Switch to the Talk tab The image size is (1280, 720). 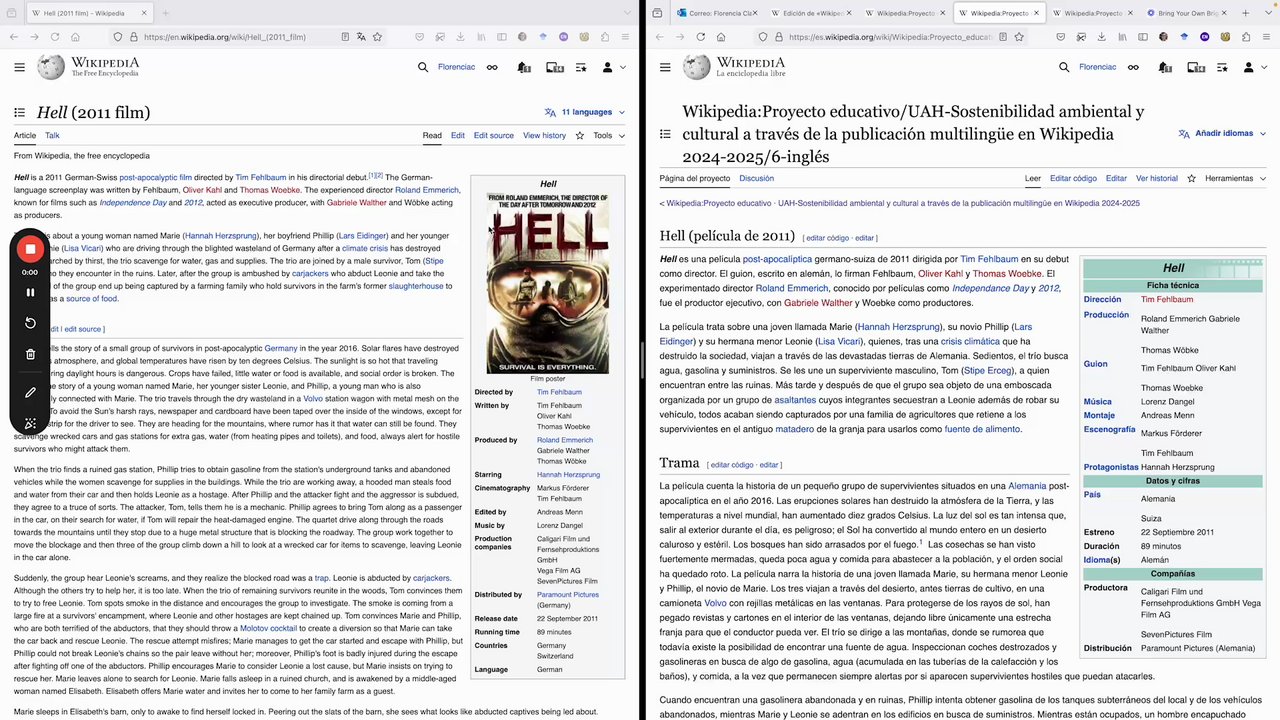pos(52,136)
